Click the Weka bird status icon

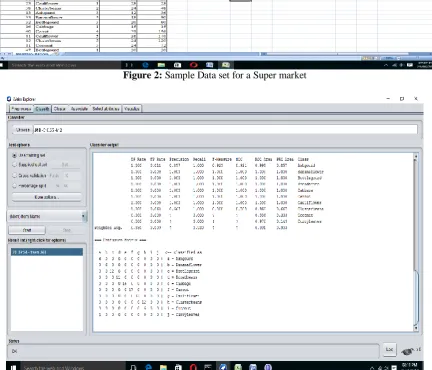[409, 350]
